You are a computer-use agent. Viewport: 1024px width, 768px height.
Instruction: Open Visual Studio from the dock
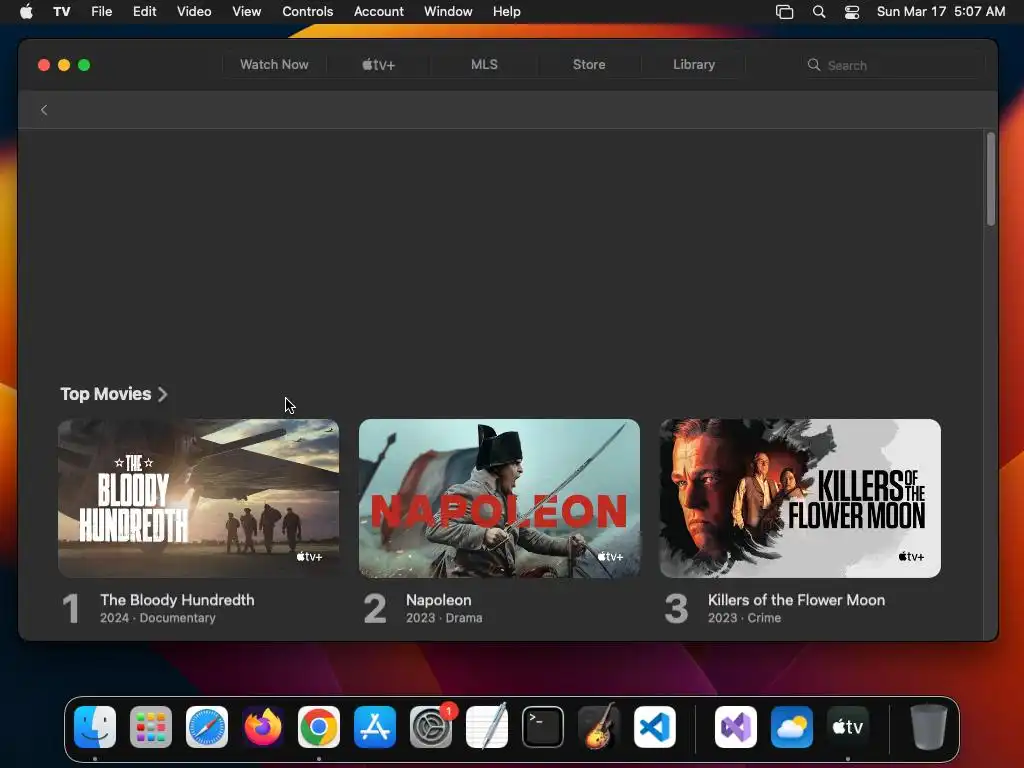click(x=736, y=726)
